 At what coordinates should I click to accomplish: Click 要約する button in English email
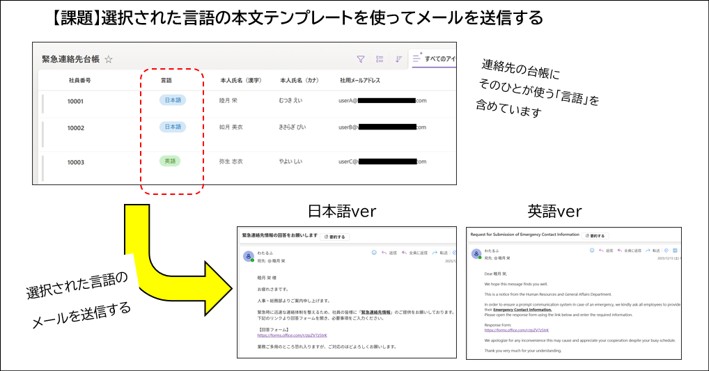pyautogui.click(x=595, y=236)
